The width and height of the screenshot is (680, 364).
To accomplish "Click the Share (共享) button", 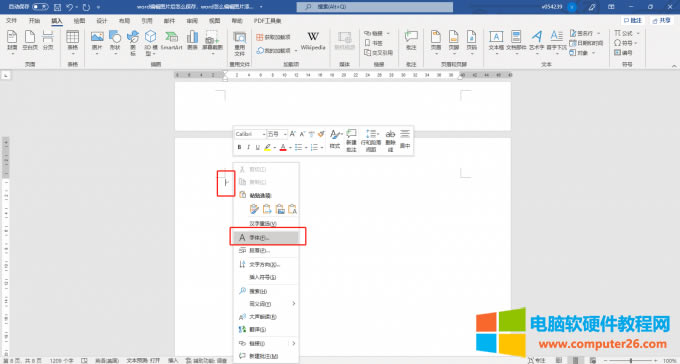I will click(661, 20).
